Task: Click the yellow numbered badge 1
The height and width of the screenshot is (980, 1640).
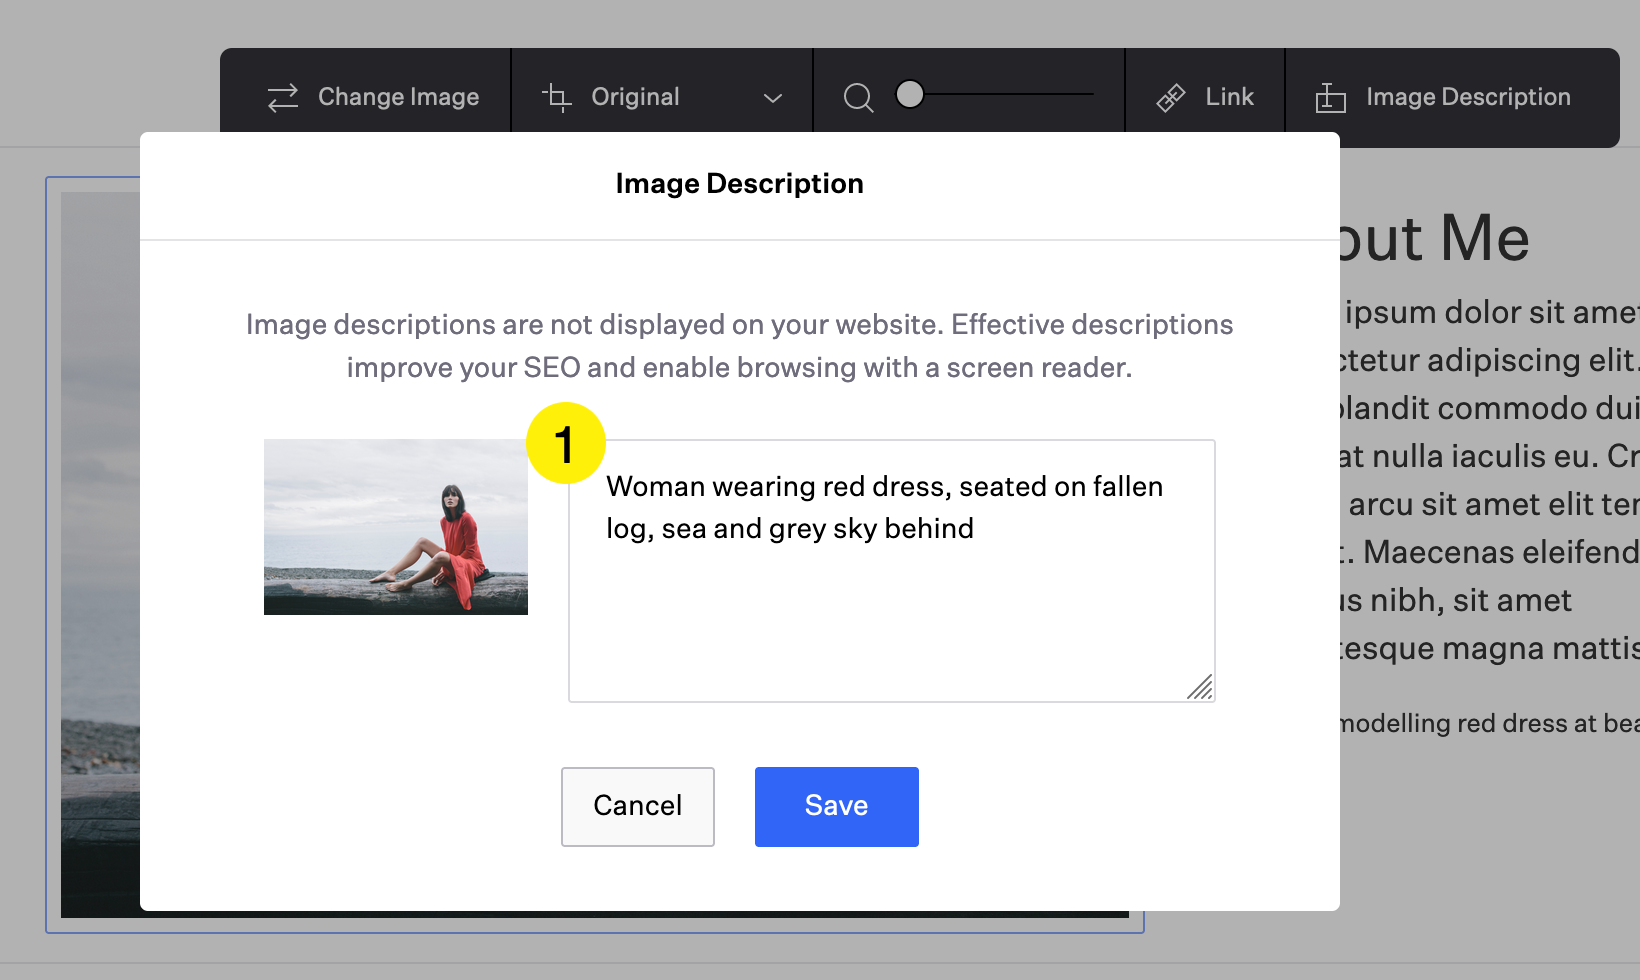Action: tap(565, 443)
